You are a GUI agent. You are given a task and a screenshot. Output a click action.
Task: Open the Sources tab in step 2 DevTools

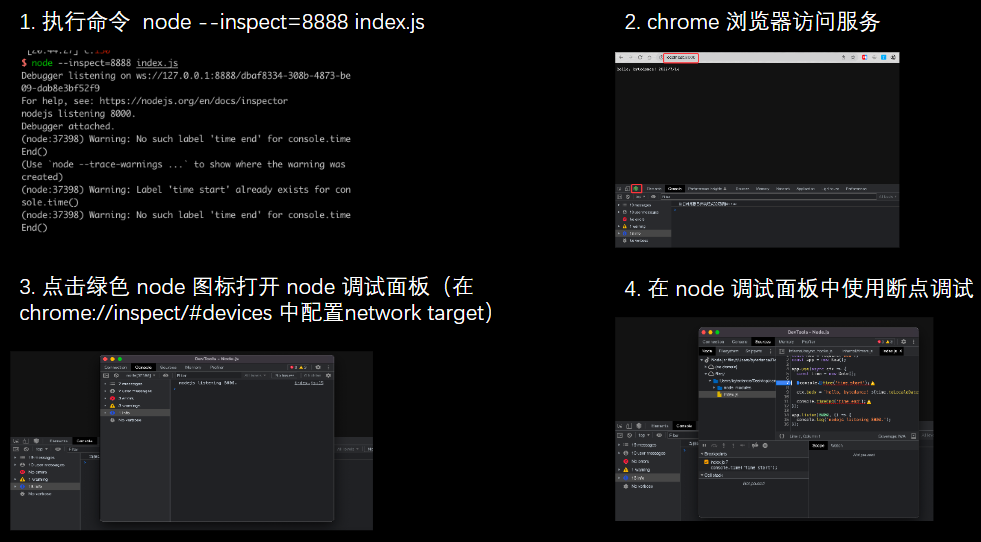point(742,188)
